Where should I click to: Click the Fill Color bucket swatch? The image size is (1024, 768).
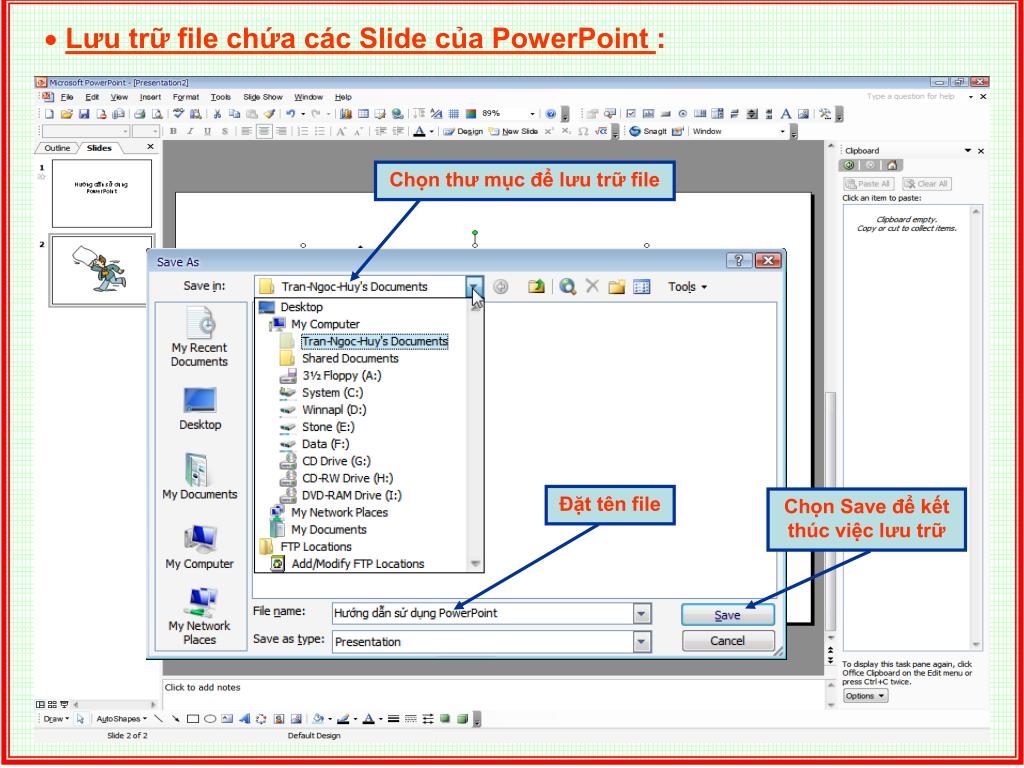pos(317,719)
